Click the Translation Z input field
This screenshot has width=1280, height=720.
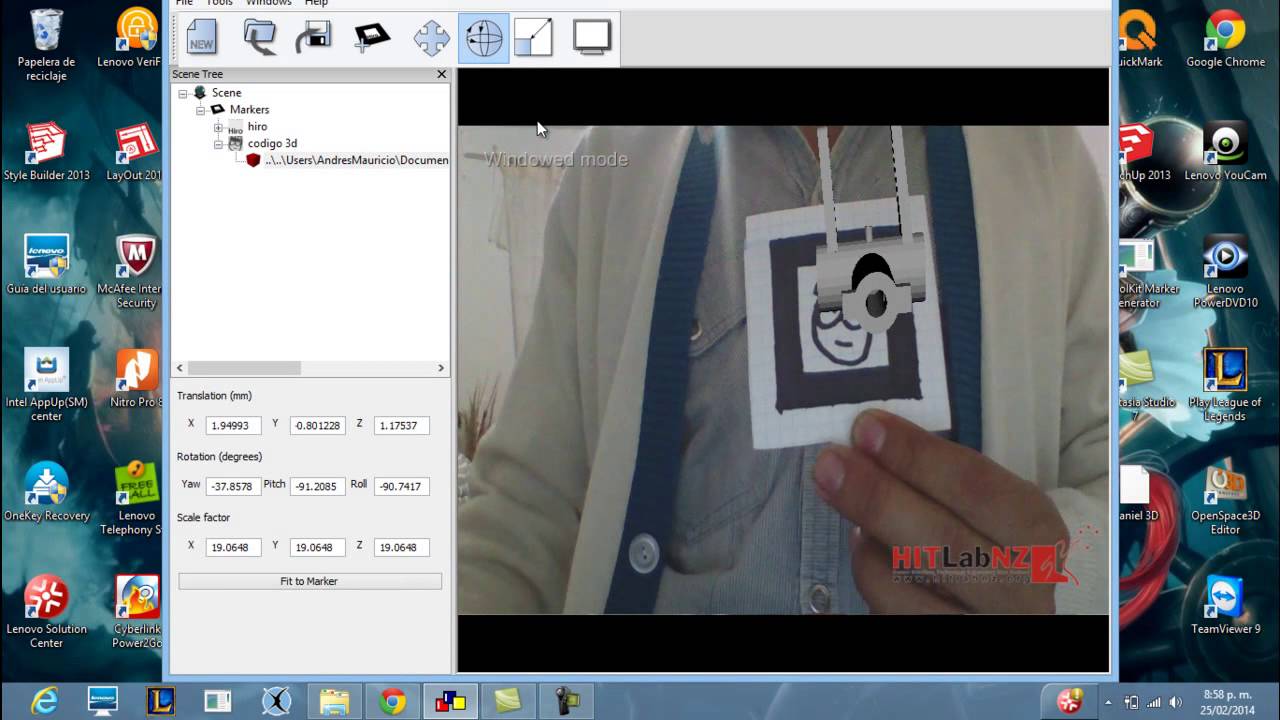coord(401,425)
